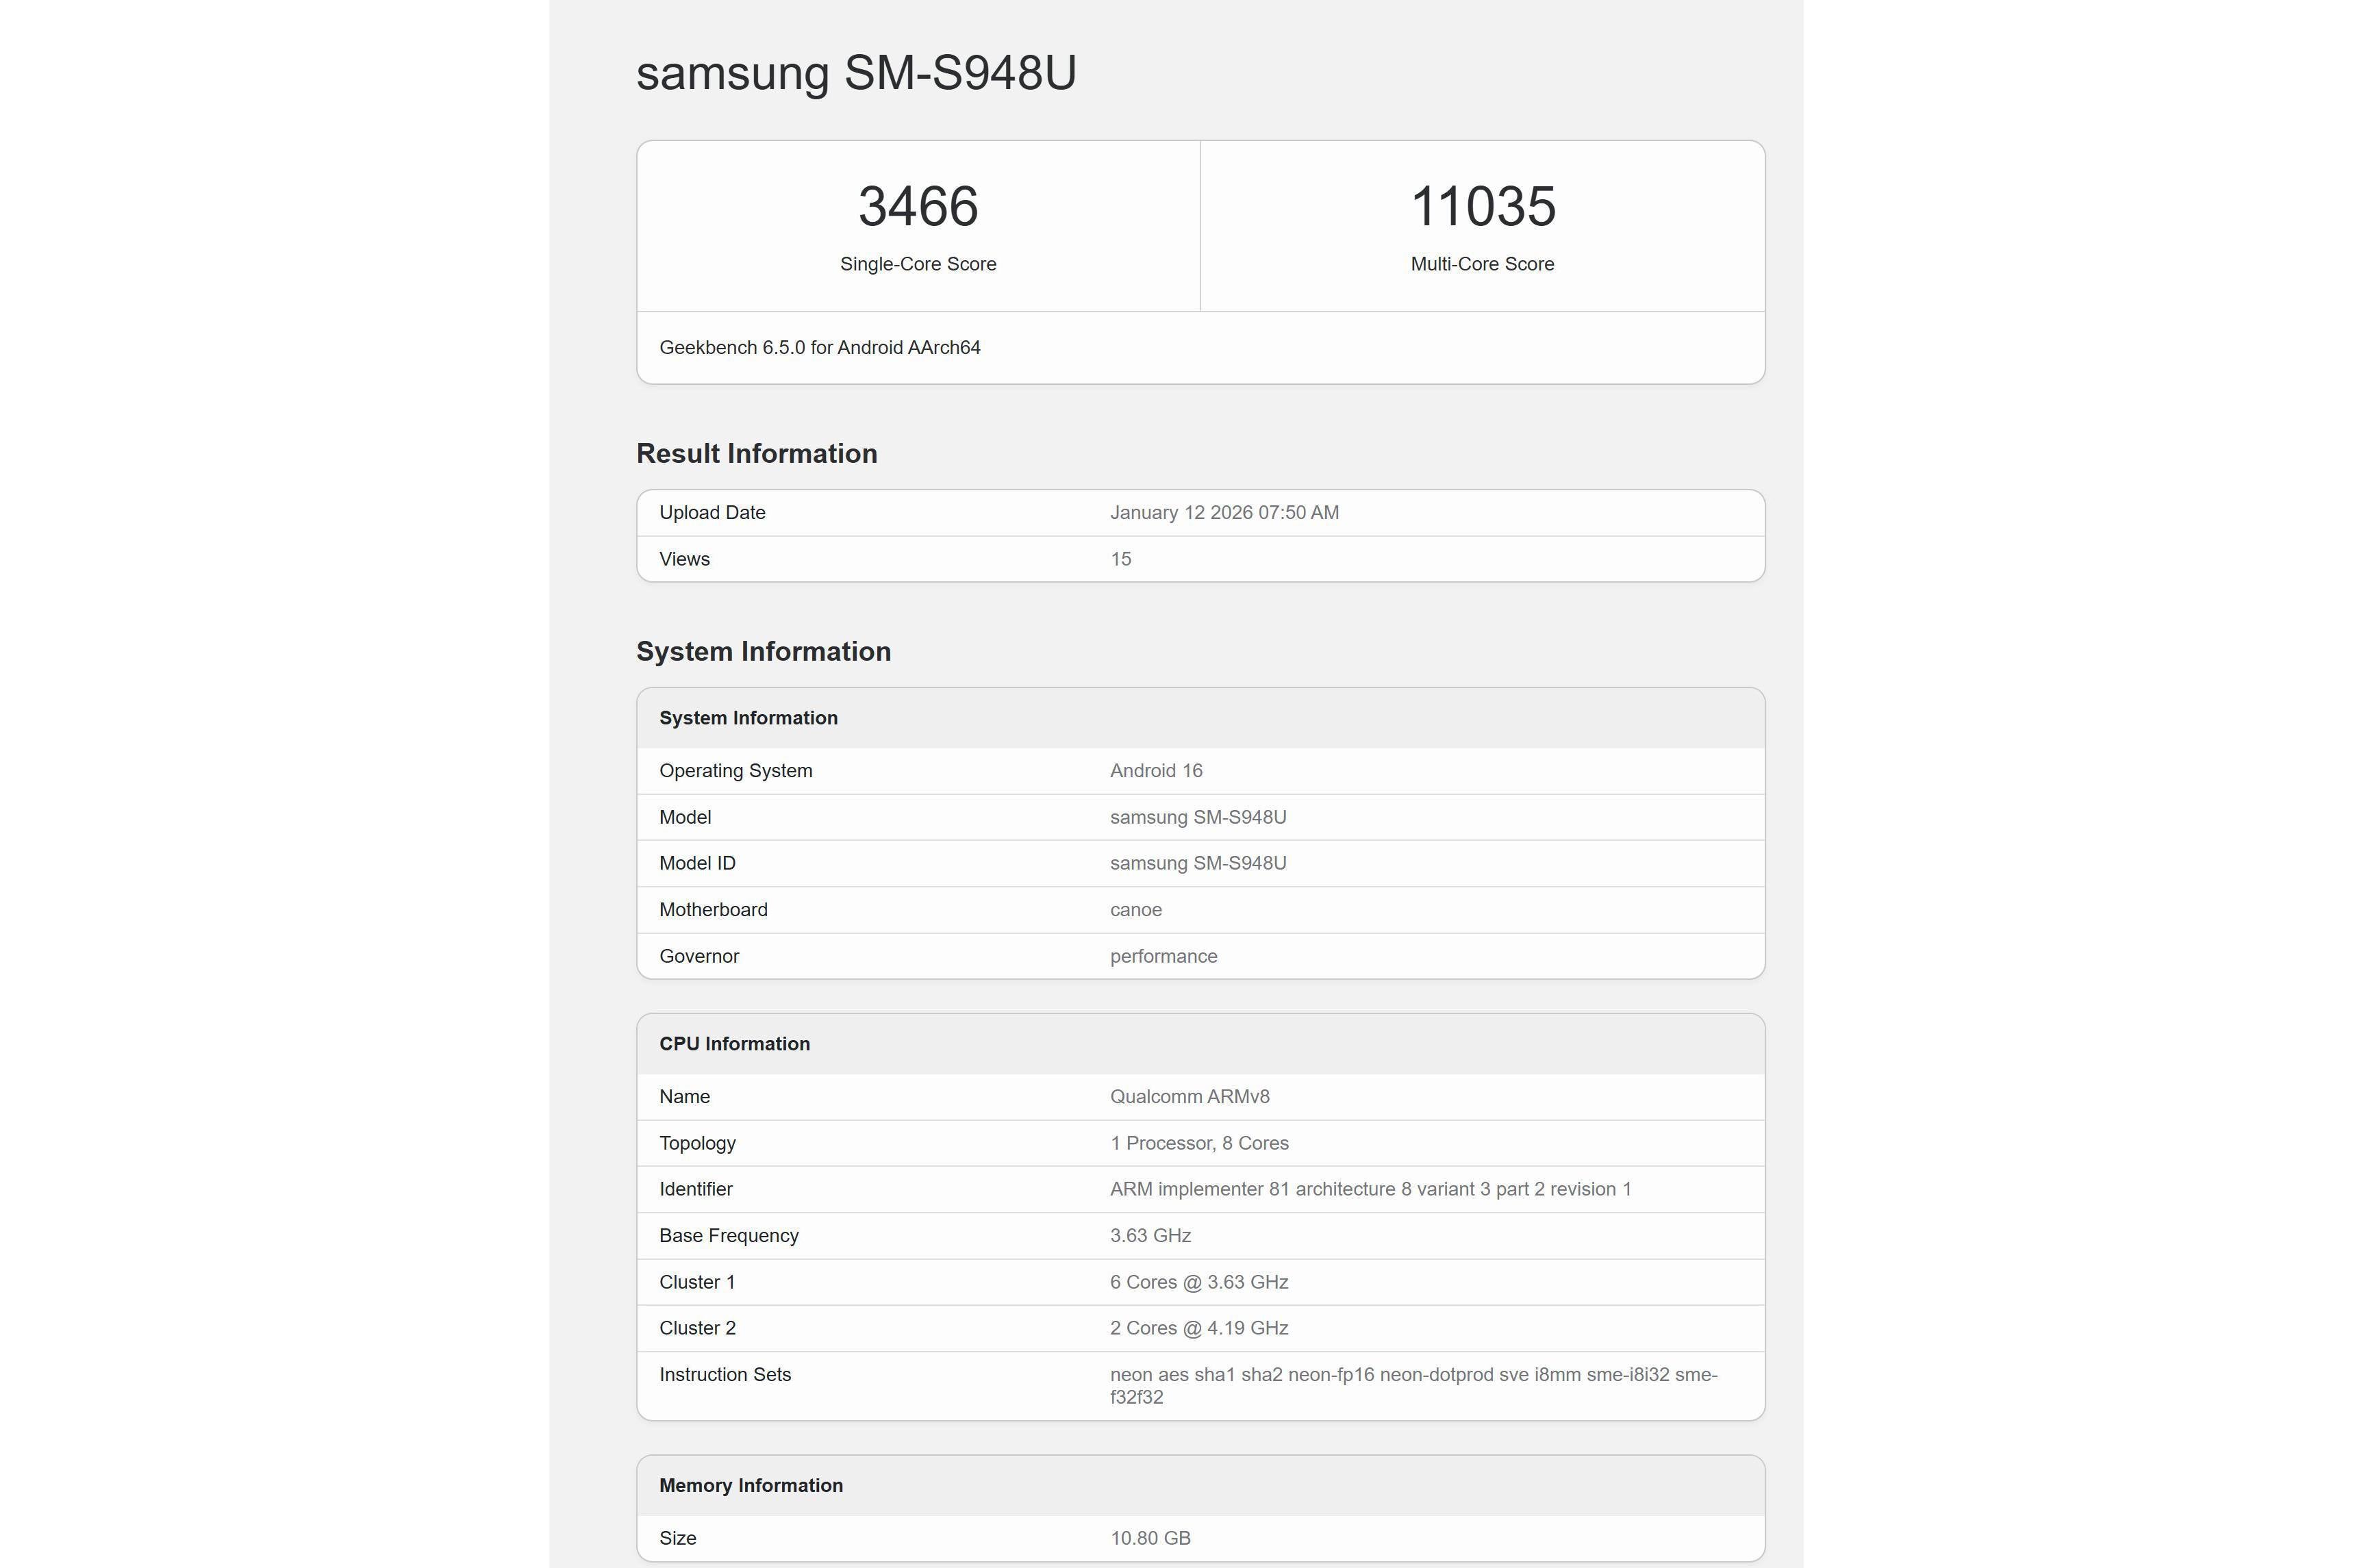The height and width of the screenshot is (1568, 2353).
Task: Select the Governor value performance
Action: [1163, 956]
